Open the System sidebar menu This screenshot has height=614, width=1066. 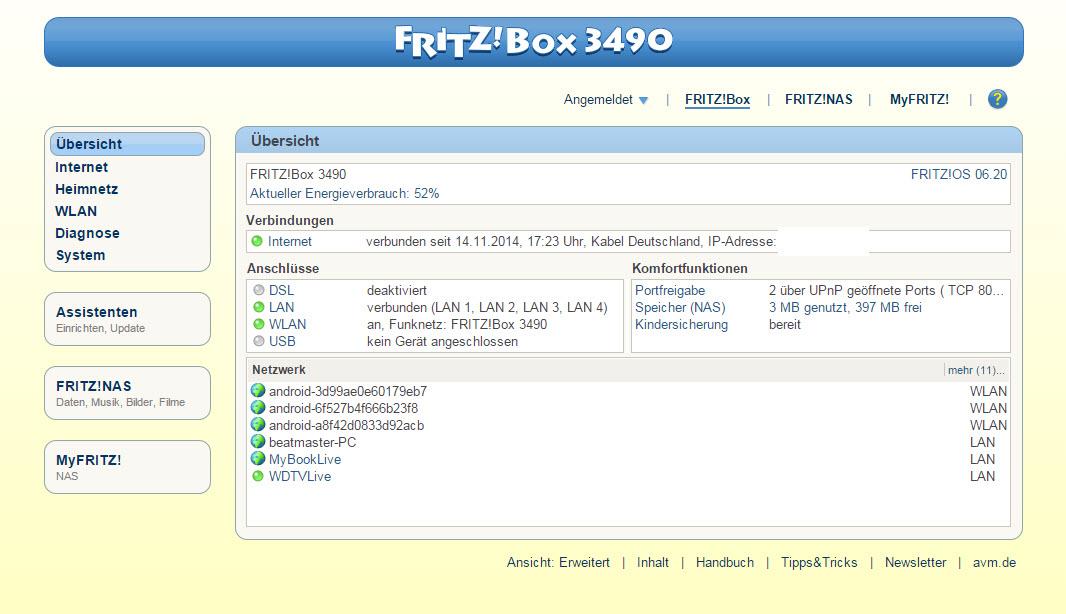click(80, 255)
